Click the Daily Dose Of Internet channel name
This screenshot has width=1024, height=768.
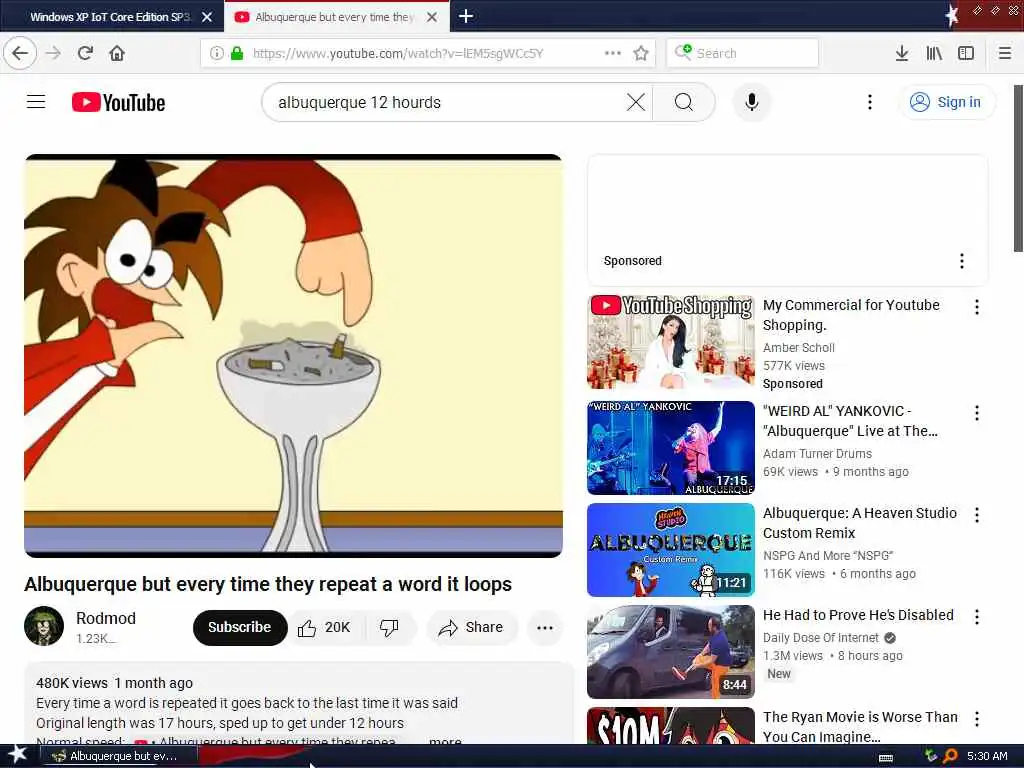click(x=820, y=638)
